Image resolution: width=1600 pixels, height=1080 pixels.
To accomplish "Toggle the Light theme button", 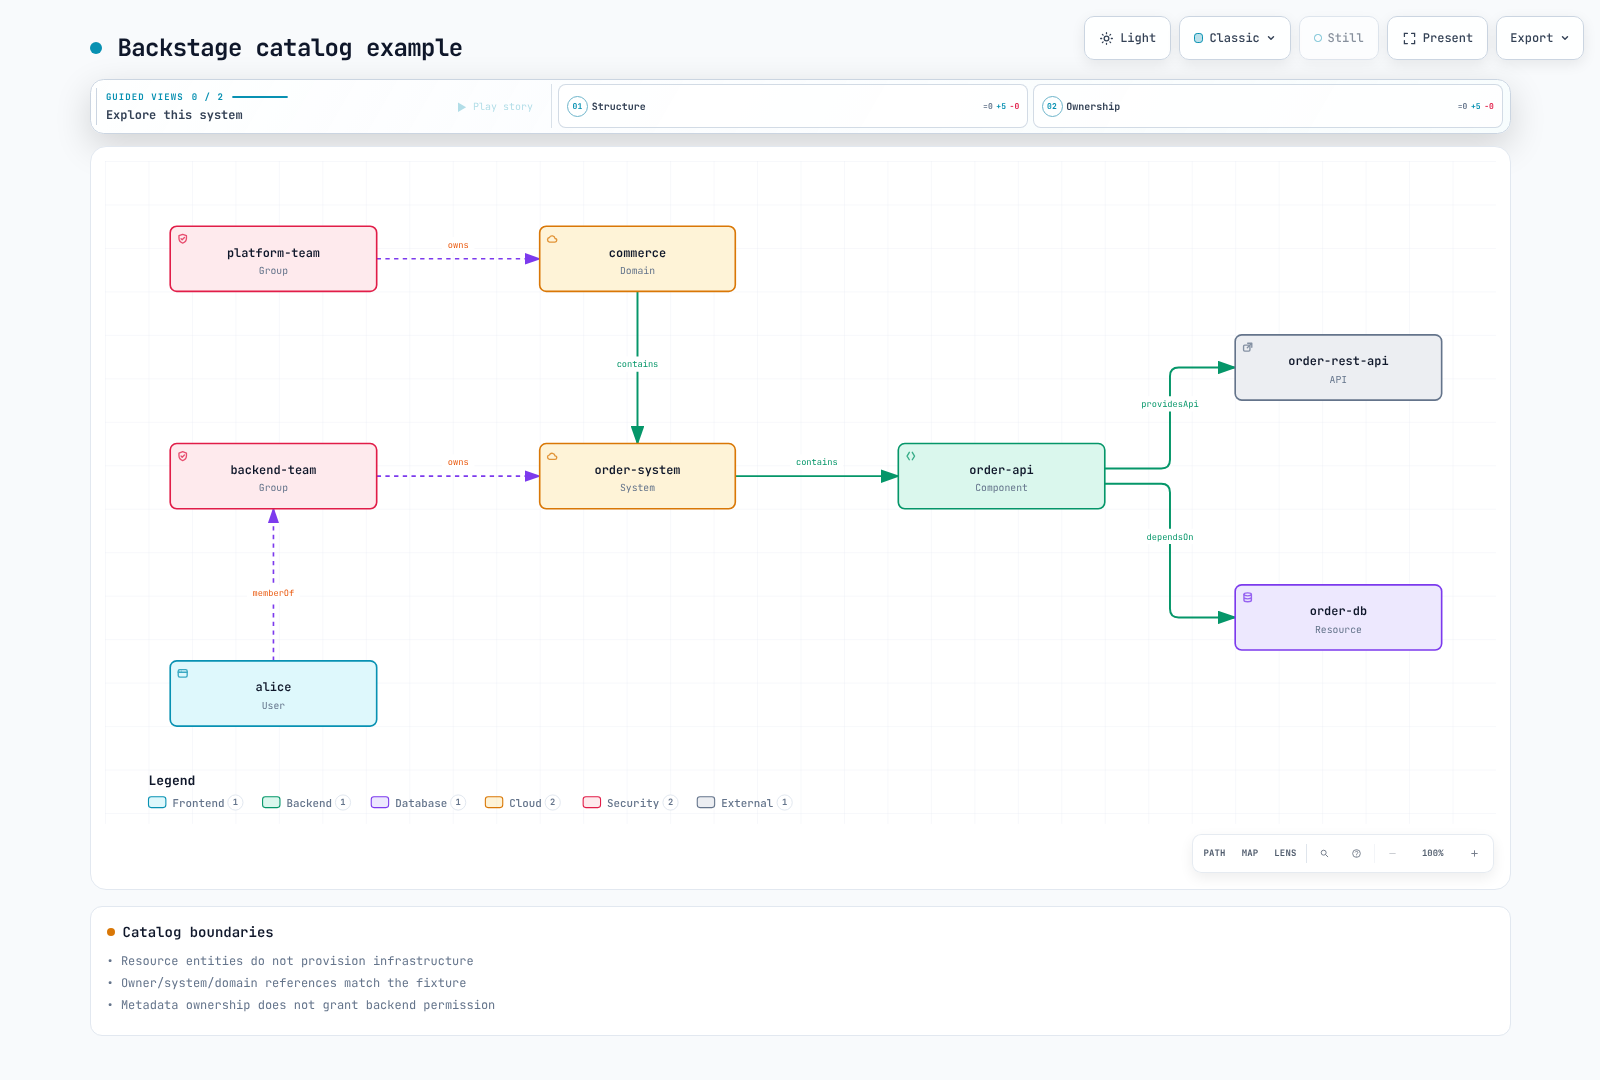I will click(x=1127, y=38).
